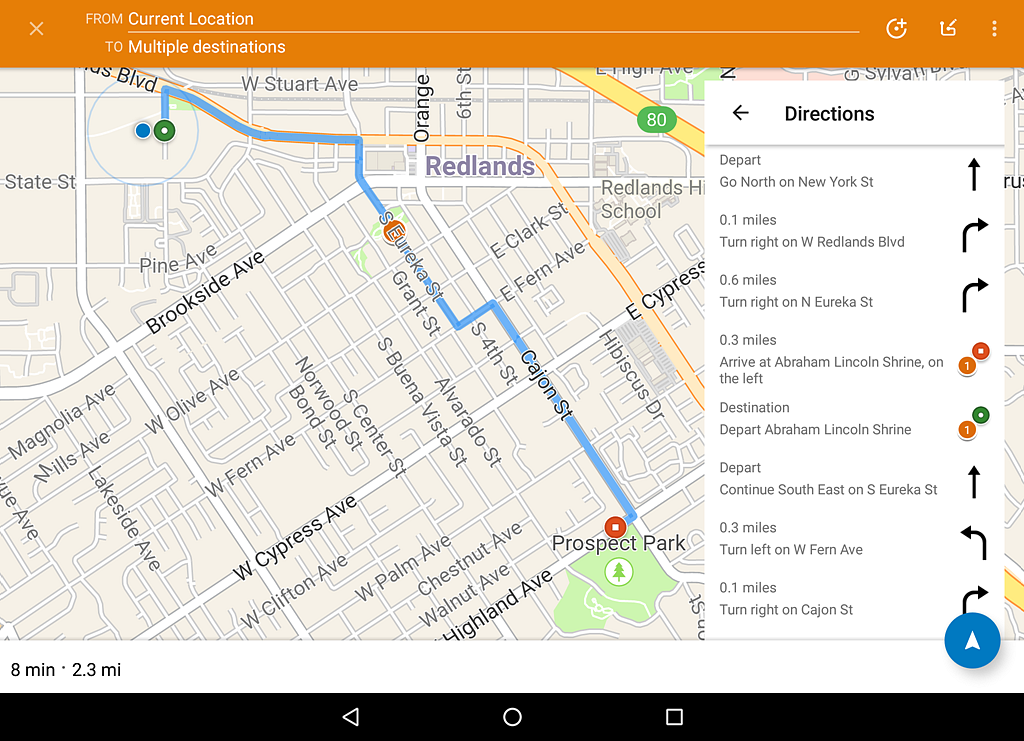This screenshot has width=1024, height=741.
Task: Select 'Turn right on W Redlands Blvd' step
Action: pos(855,232)
